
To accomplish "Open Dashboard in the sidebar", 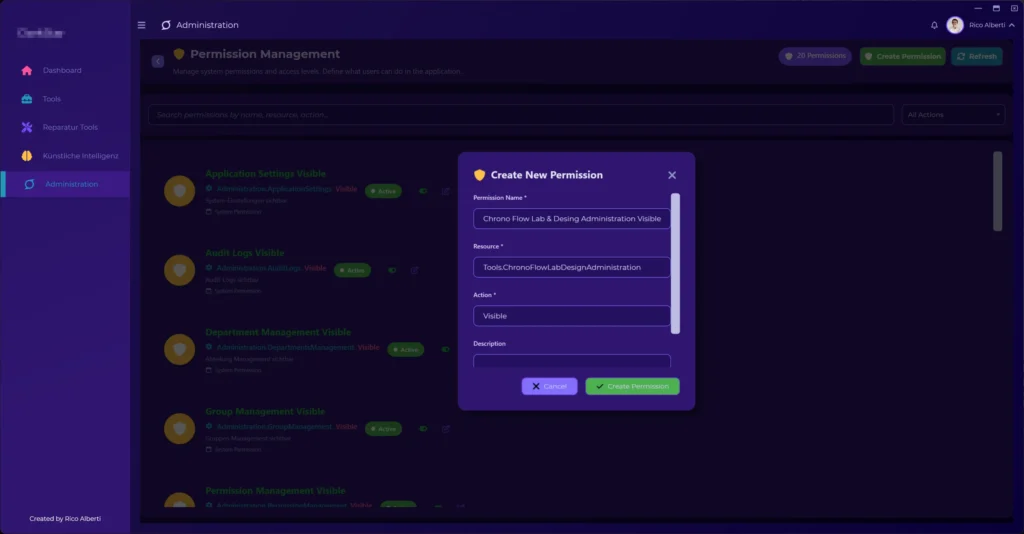I will coord(65,71).
